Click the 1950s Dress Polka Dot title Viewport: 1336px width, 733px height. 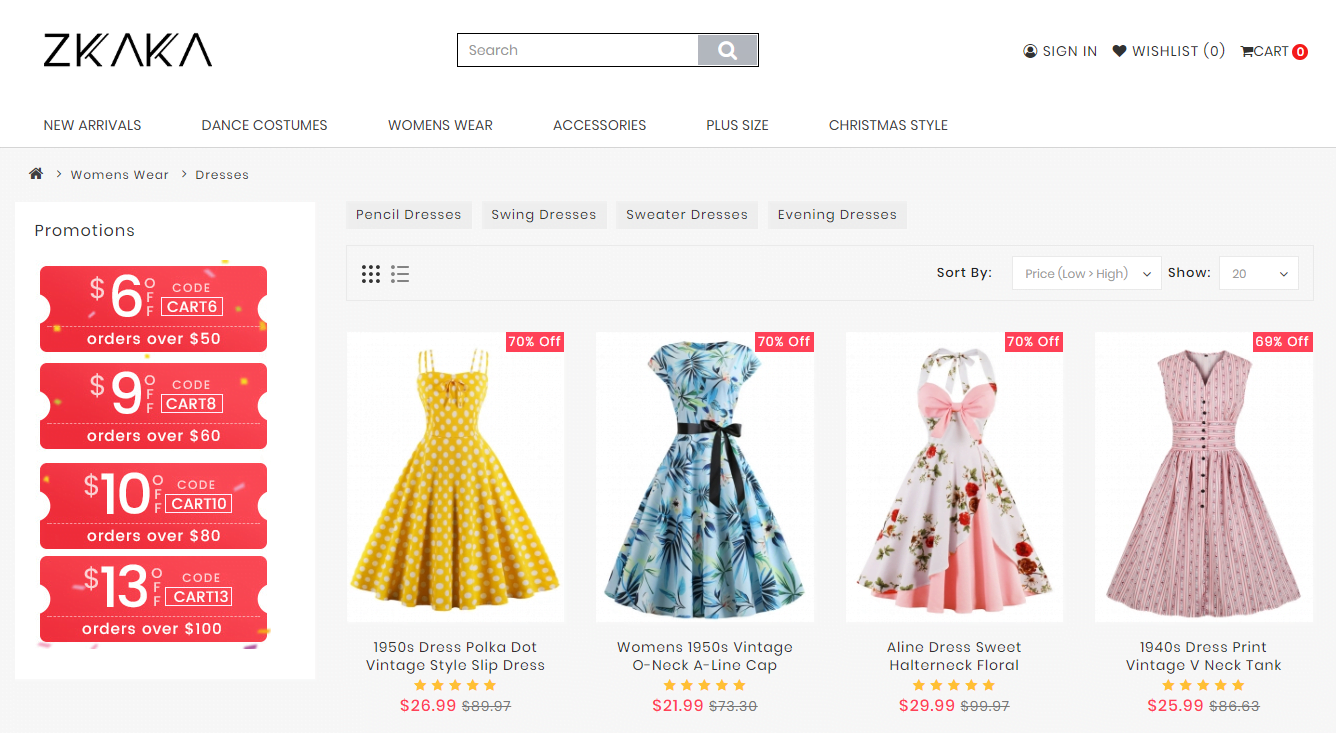tap(455, 656)
